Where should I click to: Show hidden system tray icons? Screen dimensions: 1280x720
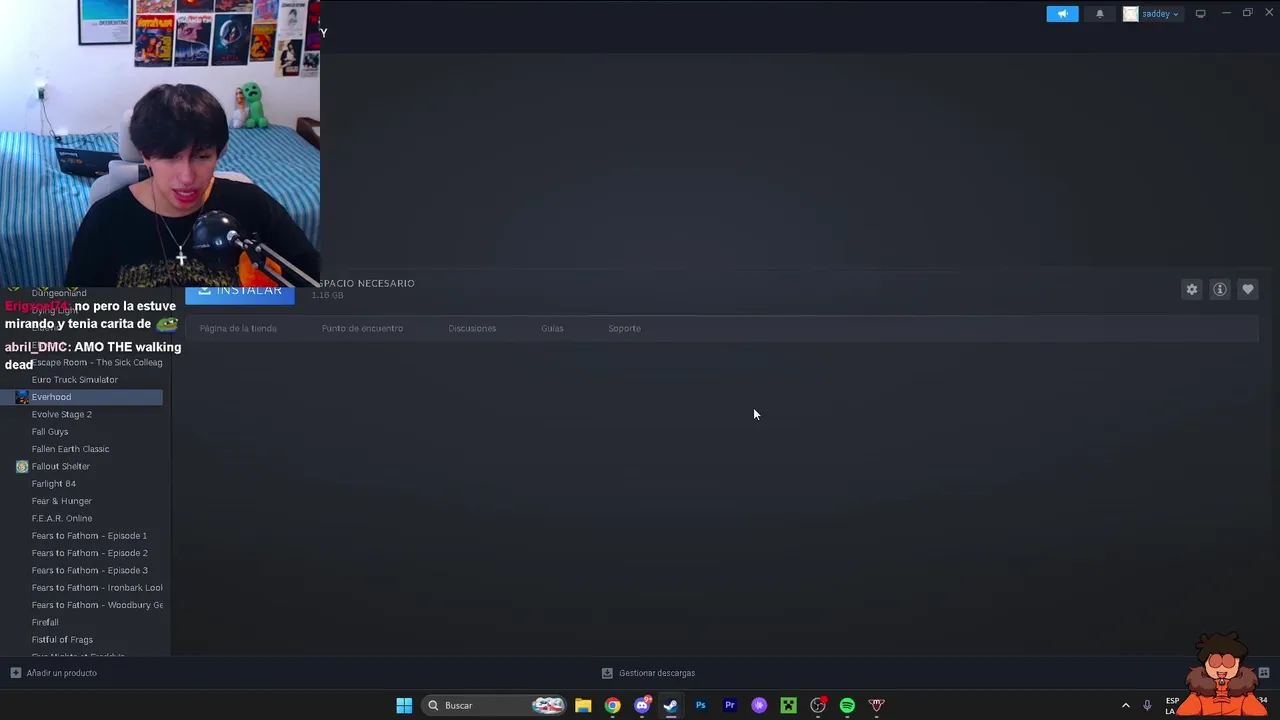[1125, 705]
